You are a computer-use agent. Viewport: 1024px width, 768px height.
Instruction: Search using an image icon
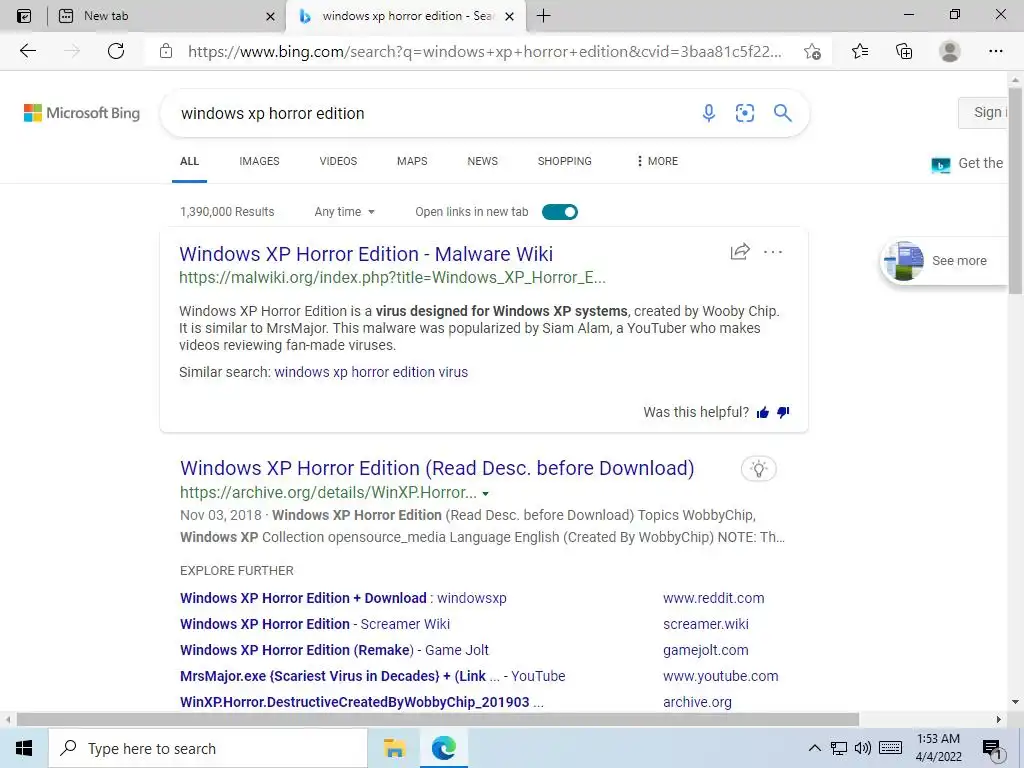click(744, 113)
